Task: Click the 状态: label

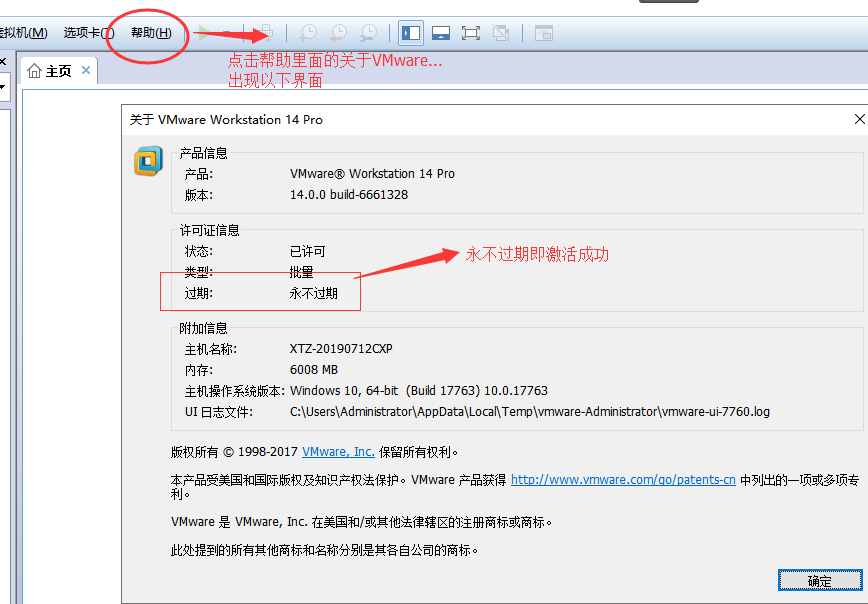Action: 199,251
